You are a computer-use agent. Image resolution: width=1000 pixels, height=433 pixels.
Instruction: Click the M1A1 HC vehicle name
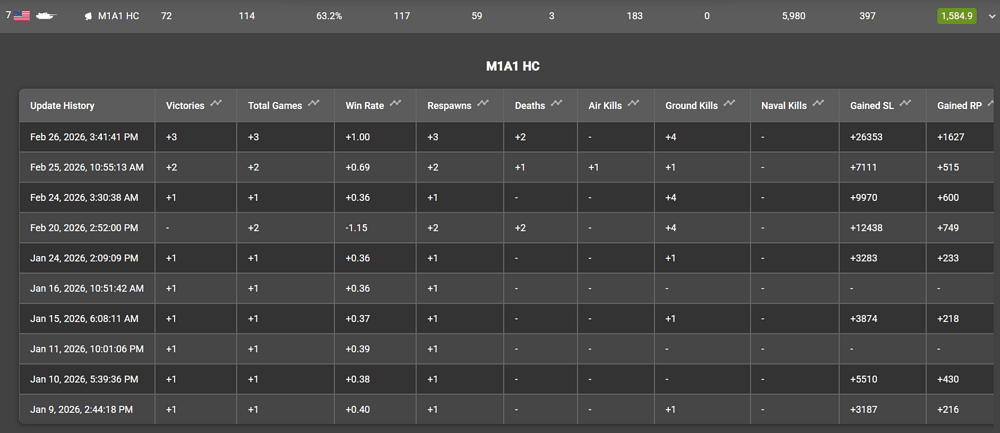118,16
